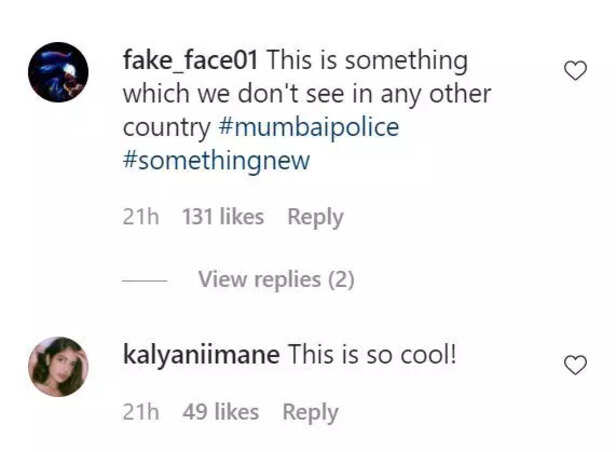Reply to kalyaniimane's comment
616x452 pixels.
click(310, 412)
